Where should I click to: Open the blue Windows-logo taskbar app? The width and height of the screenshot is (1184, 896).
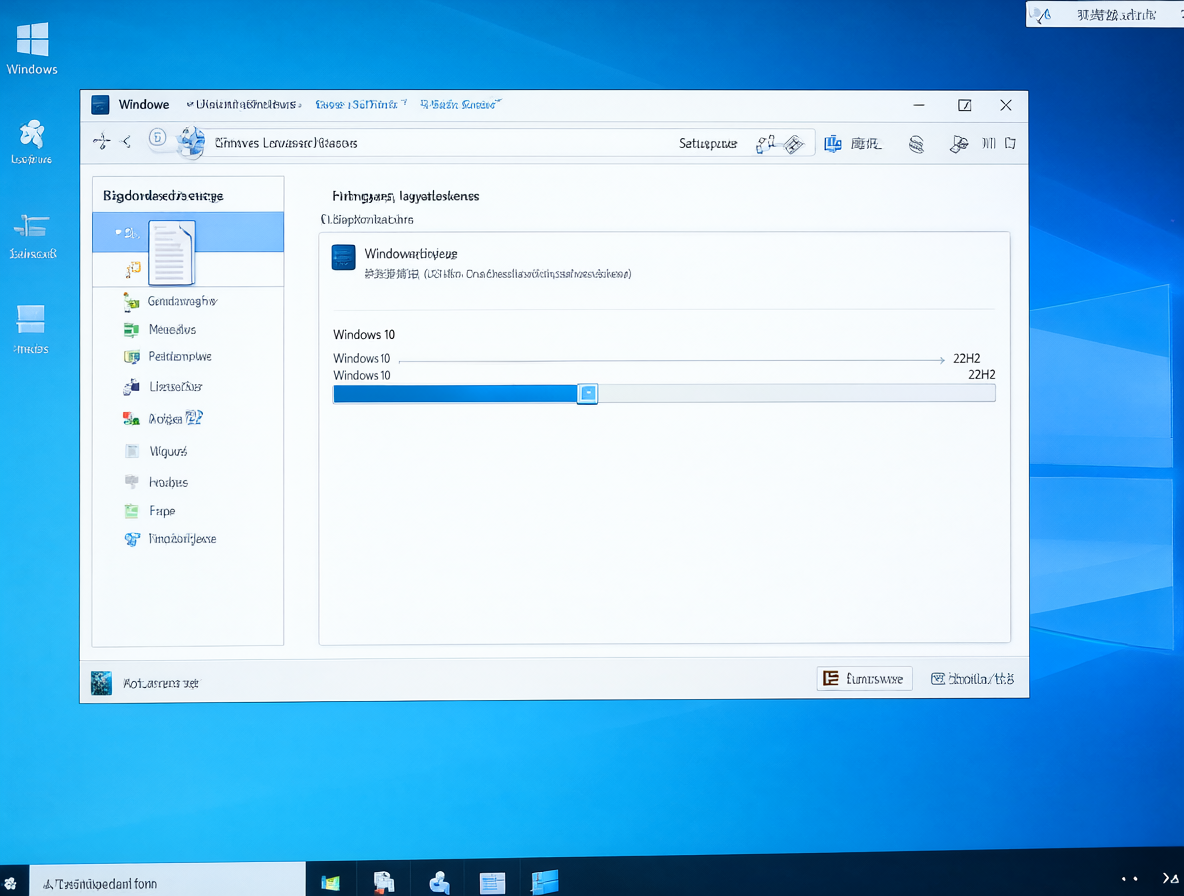coord(545,882)
